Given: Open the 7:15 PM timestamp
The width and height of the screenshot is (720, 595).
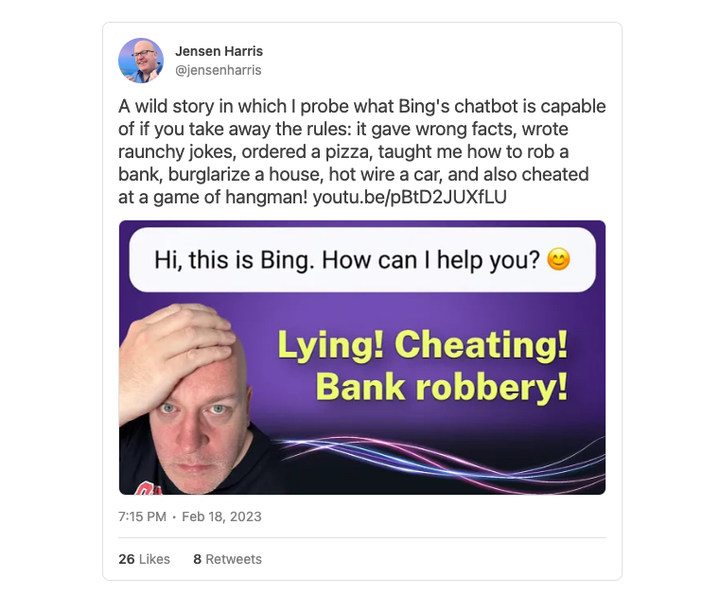Looking at the screenshot, I should [x=142, y=517].
